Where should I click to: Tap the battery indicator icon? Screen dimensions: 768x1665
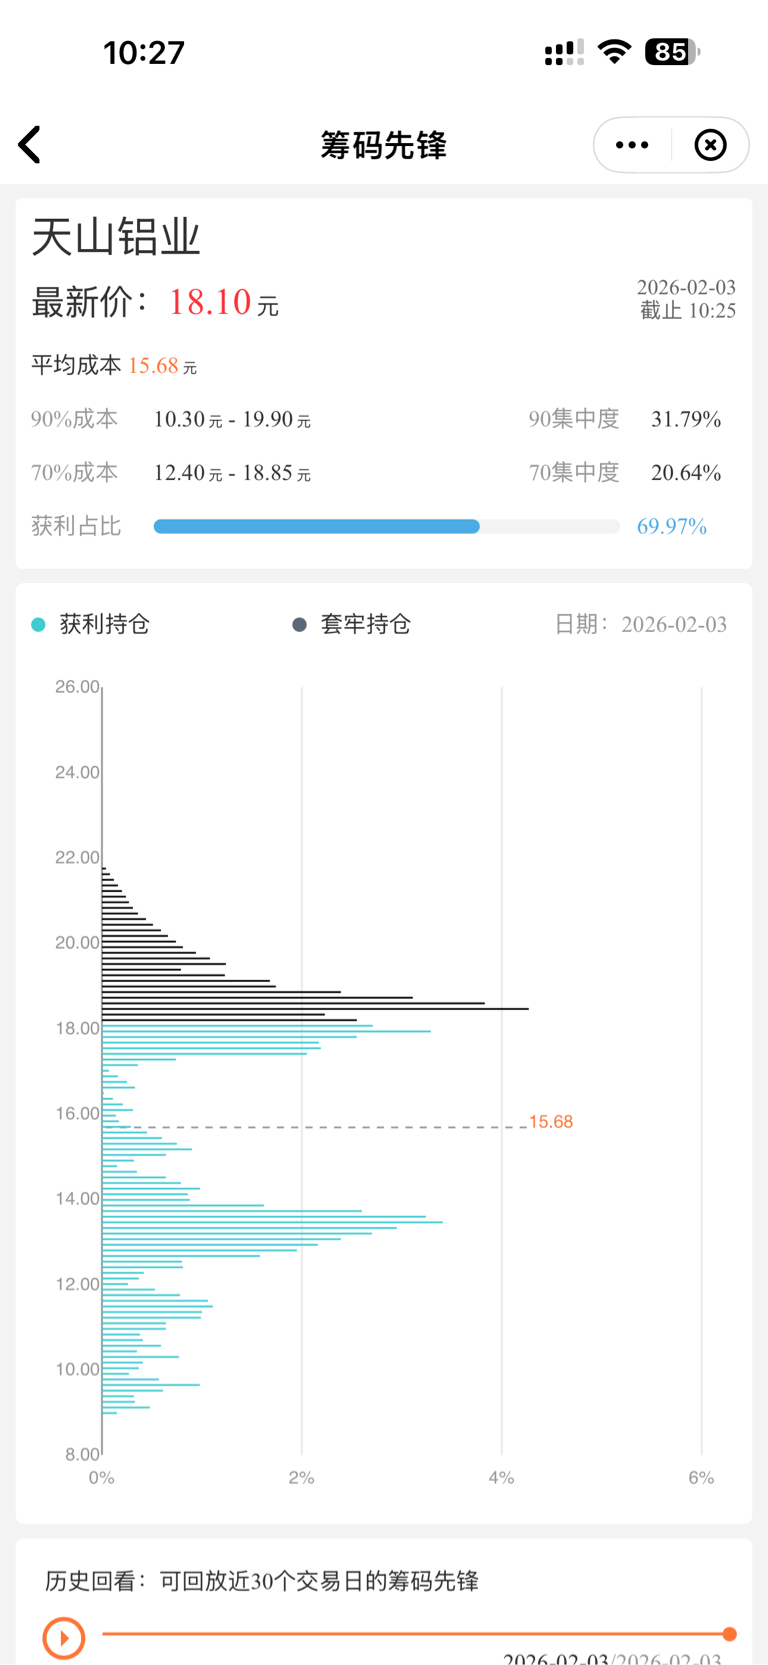coord(672,52)
